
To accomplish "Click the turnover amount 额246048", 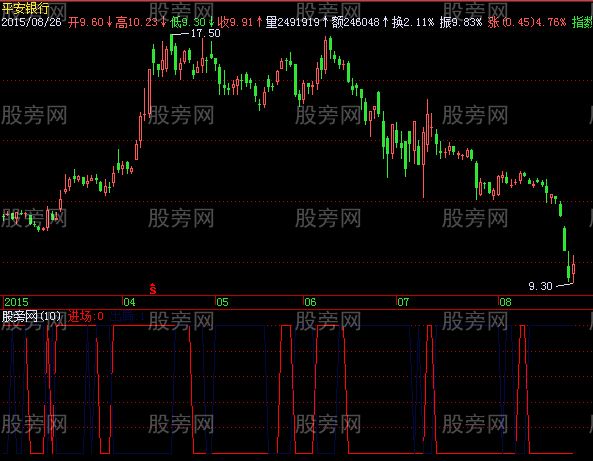I will pyautogui.click(x=355, y=22).
